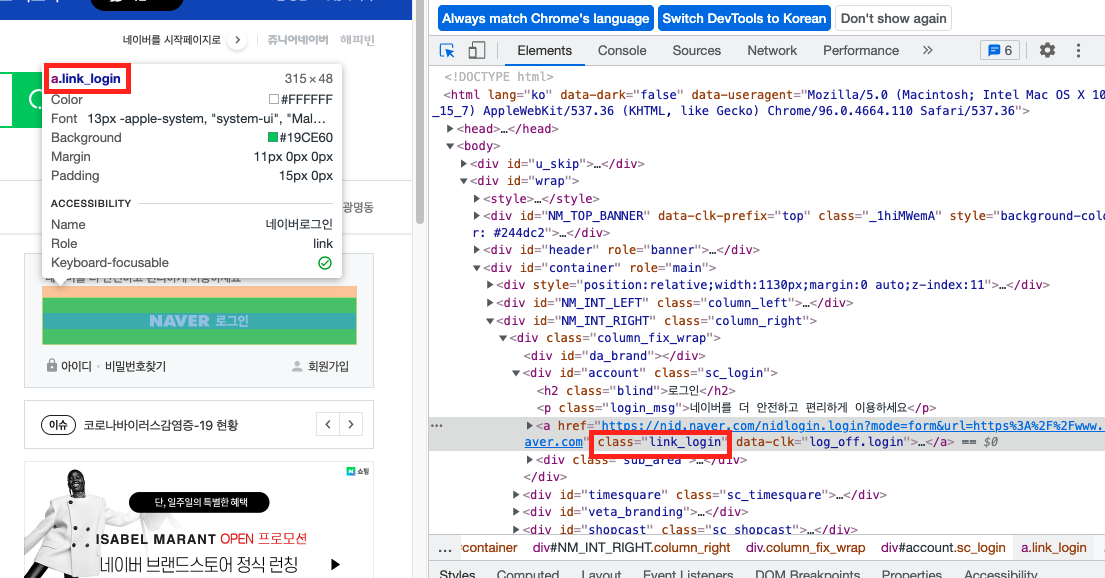Select the div id da_brand line
This screenshot has height=578, width=1105.
click(x=614, y=355)
